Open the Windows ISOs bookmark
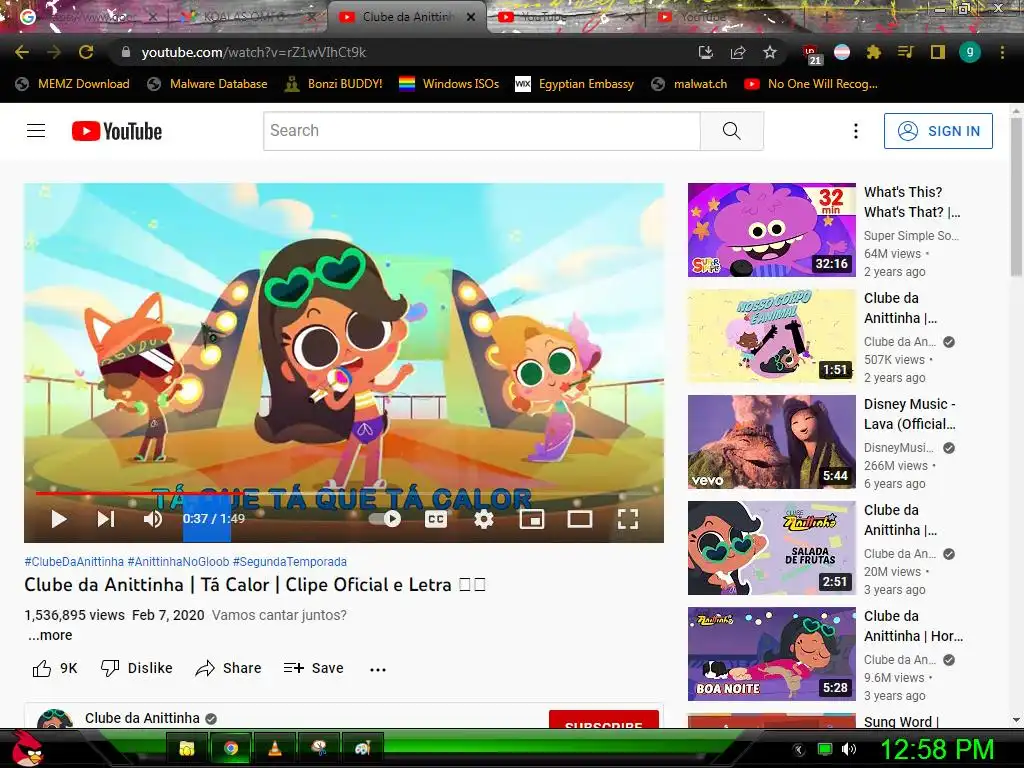Screen dimensions: 1024x768 tap(449, 84)
